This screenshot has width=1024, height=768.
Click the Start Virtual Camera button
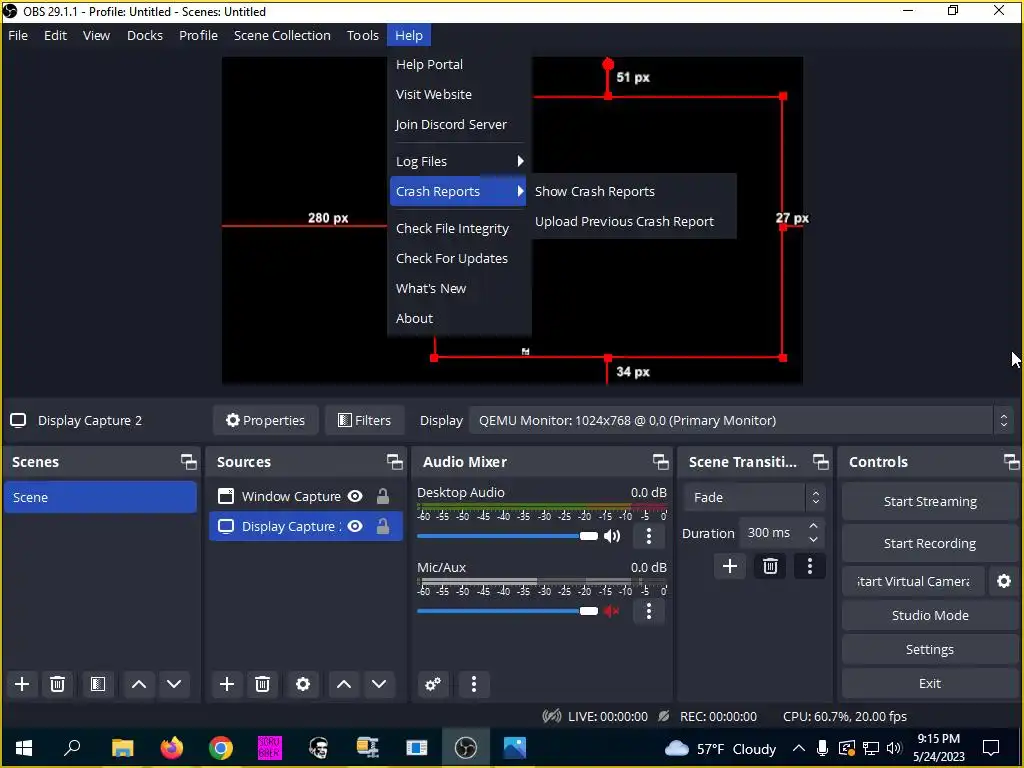tap(913, 581)
